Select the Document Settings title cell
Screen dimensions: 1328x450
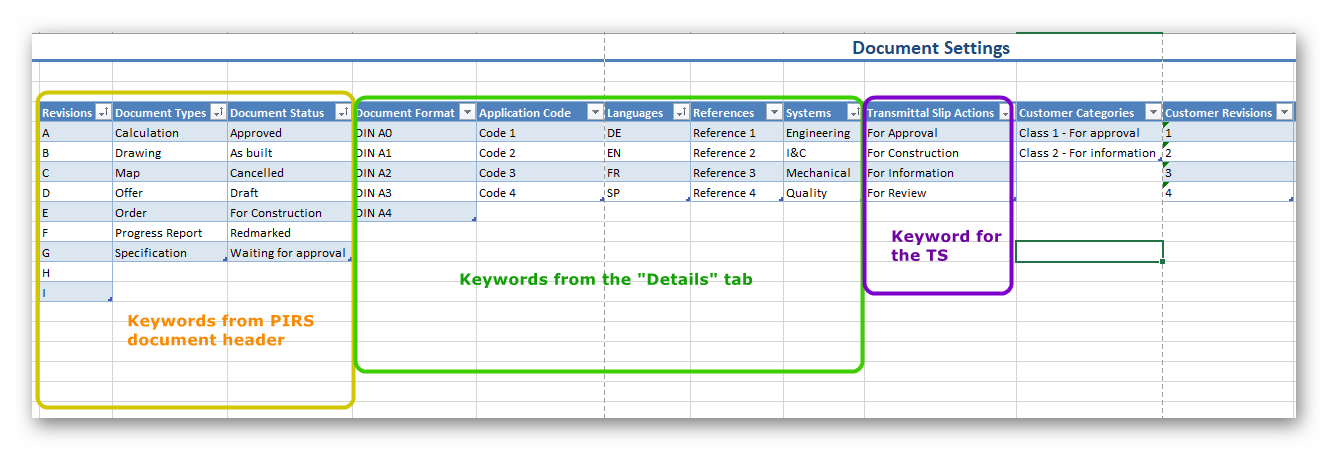coord(931,48)
